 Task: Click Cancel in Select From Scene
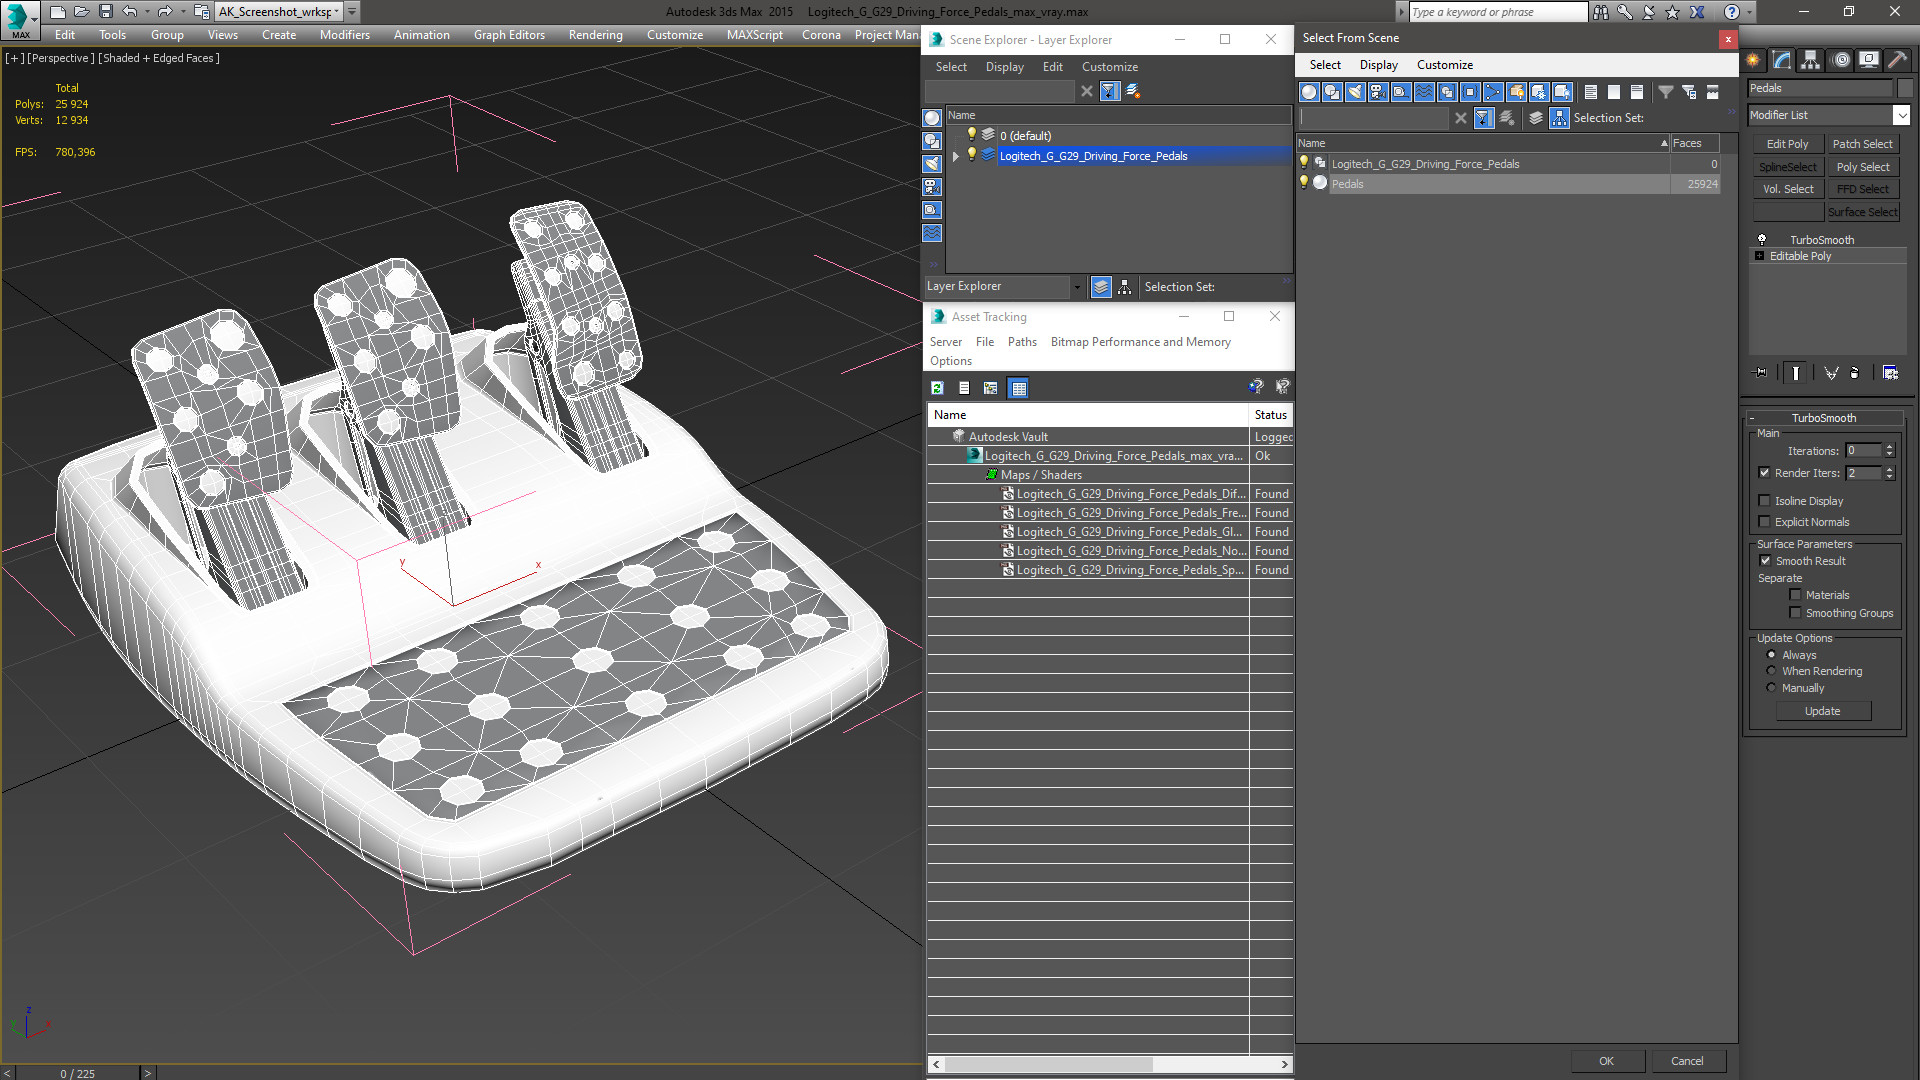click(1688, 1061)
